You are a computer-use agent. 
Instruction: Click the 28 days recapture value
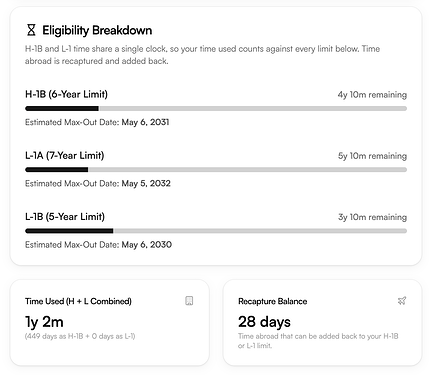[x=264, y=322]
